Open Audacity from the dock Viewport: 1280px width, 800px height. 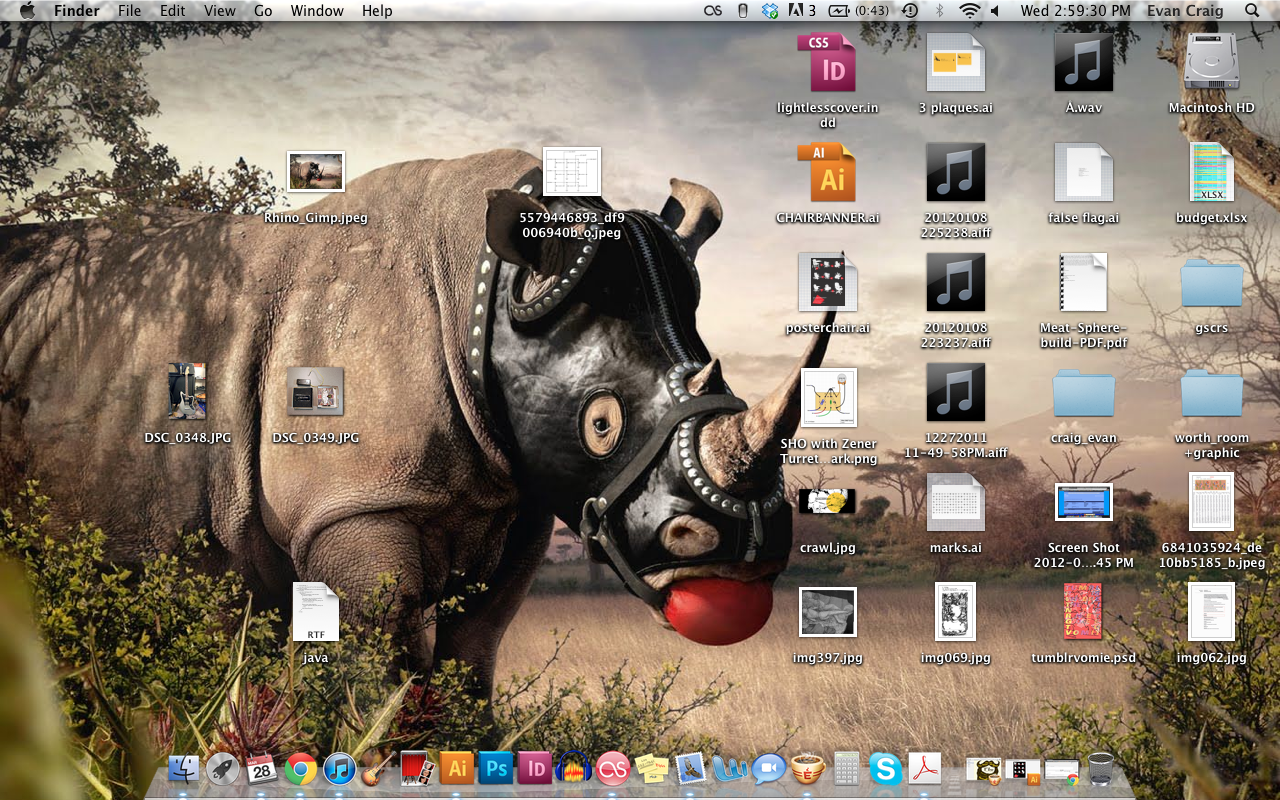click(x=574, y=768)
